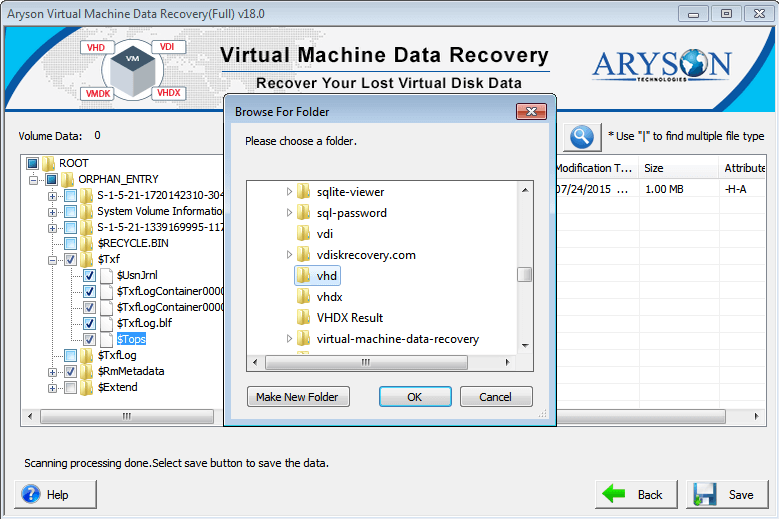Click the $RmMetadata folder icon
779x519 pixels.
(86, 371)
